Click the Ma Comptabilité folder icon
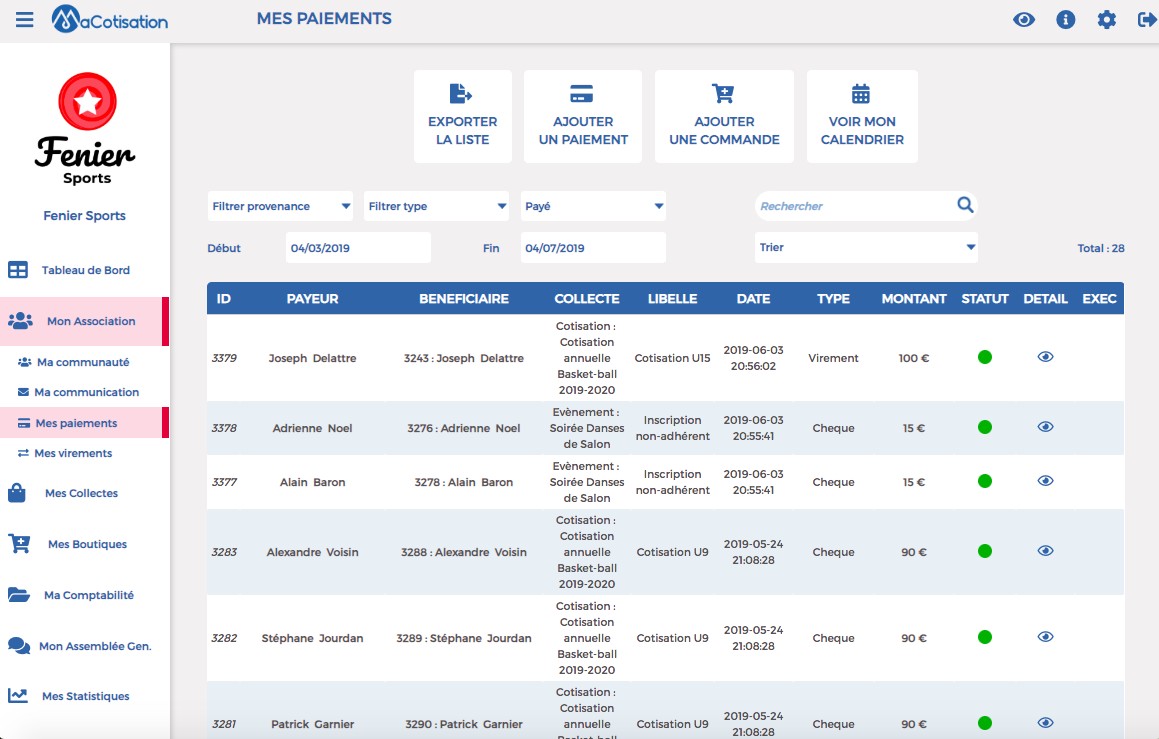 pyautogui.click(x=18, y=595)
